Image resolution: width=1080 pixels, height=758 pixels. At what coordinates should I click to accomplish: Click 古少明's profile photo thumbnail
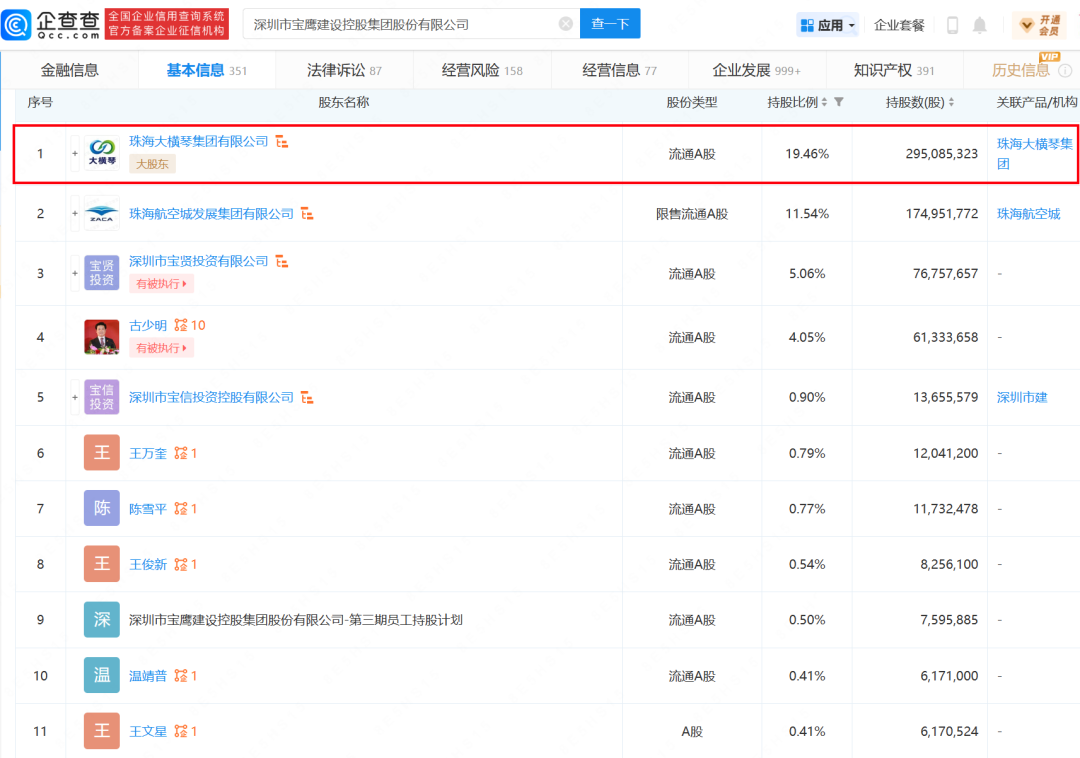[102, 337]
